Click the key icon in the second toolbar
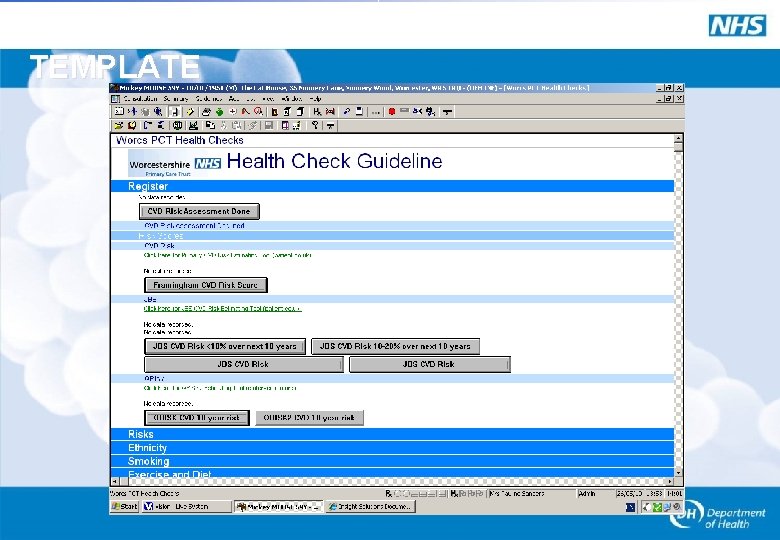The image size is (780, 540). [315, 125]
